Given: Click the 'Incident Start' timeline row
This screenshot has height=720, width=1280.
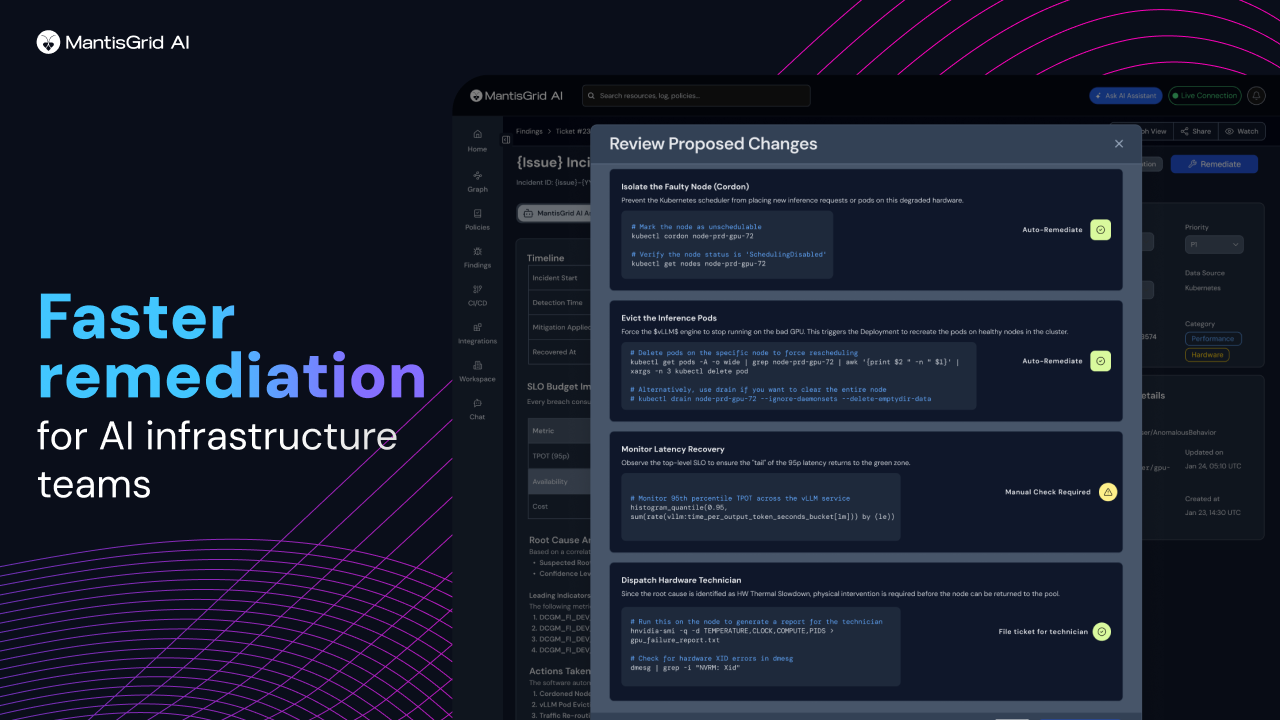Looking at the screenshot, I should pos(559,278).
